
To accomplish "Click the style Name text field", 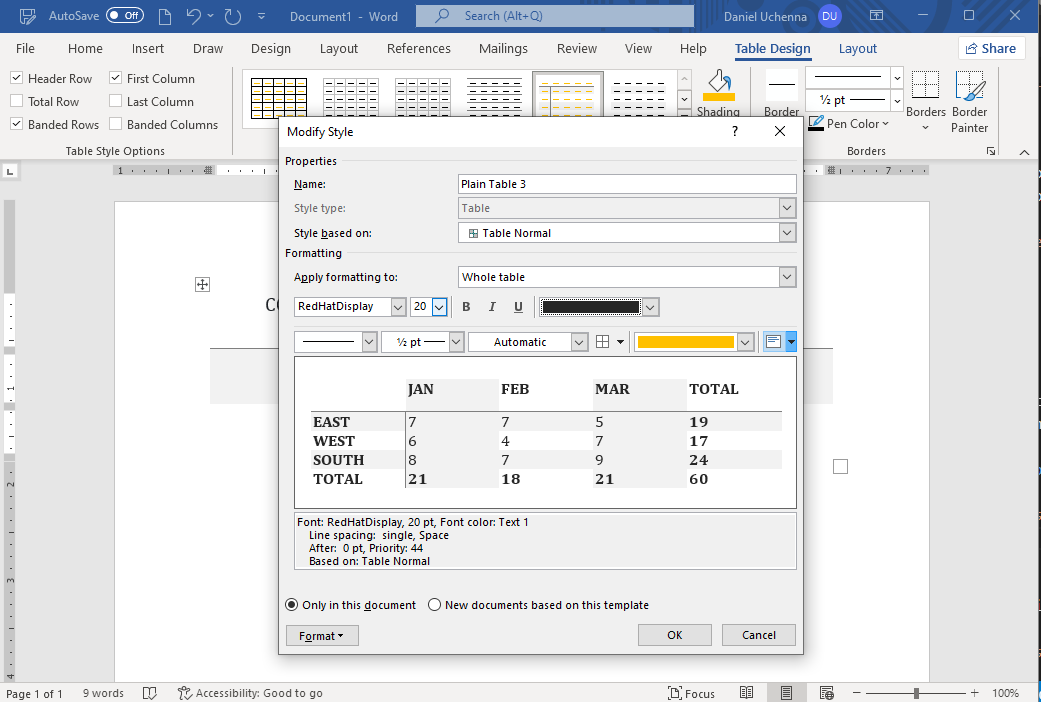I will tap(626, 184).
